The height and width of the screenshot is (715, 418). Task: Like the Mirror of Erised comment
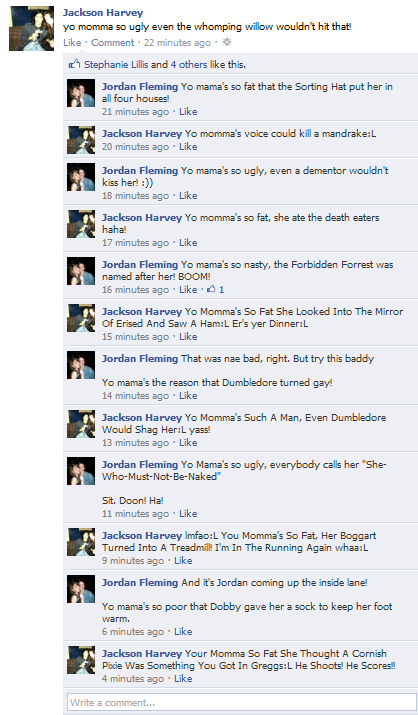tap(188, 337)
